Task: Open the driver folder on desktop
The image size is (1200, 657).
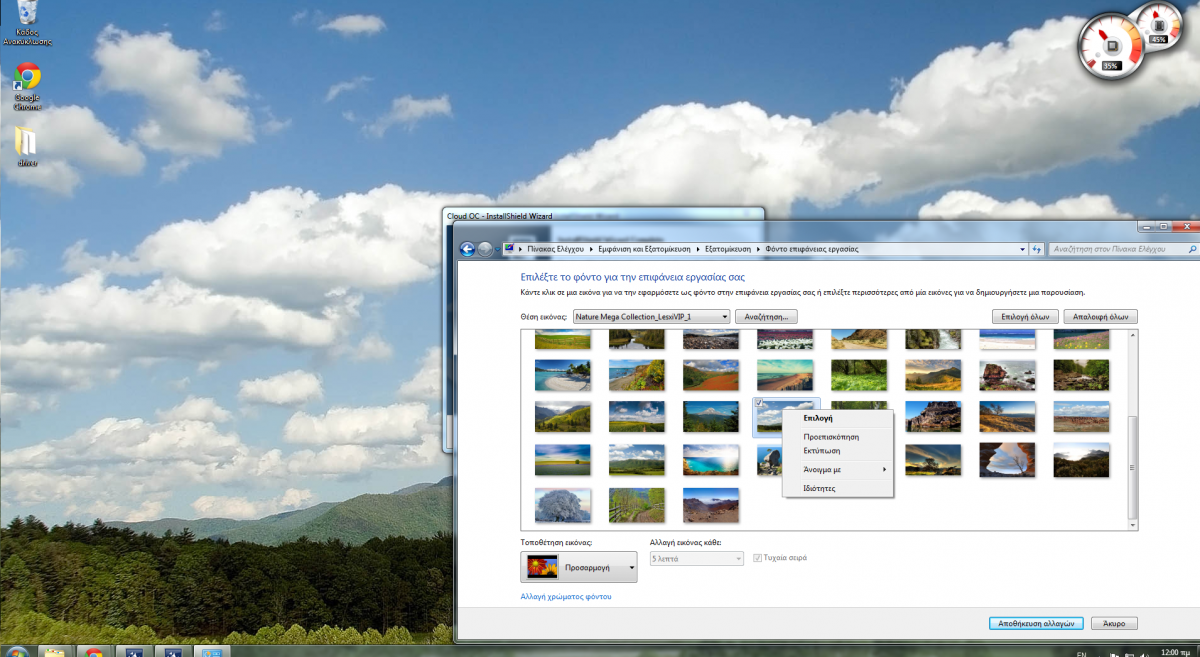Action: point(27,146)
